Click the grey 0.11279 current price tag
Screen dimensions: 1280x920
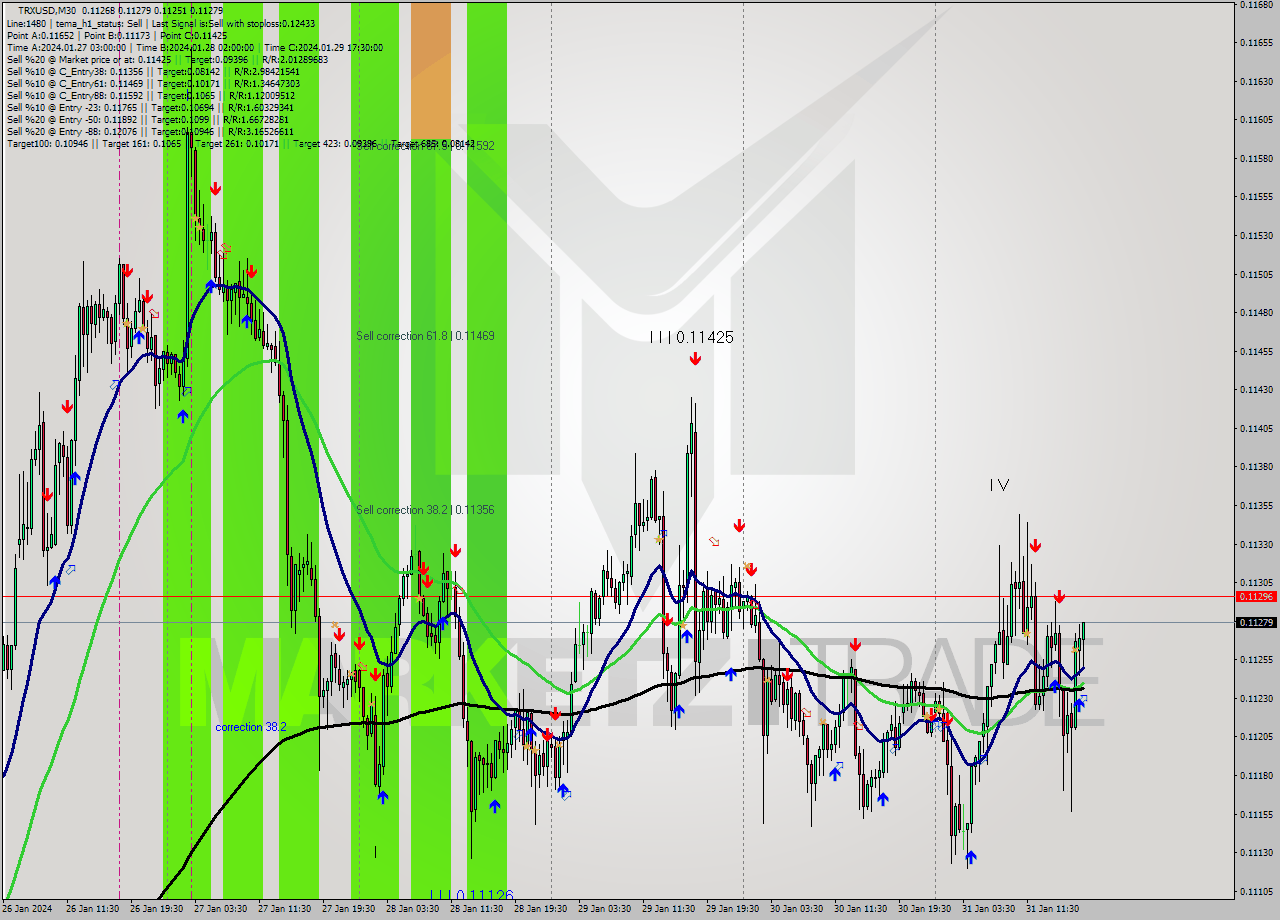pyautogui.click(x=1256, y=622)
